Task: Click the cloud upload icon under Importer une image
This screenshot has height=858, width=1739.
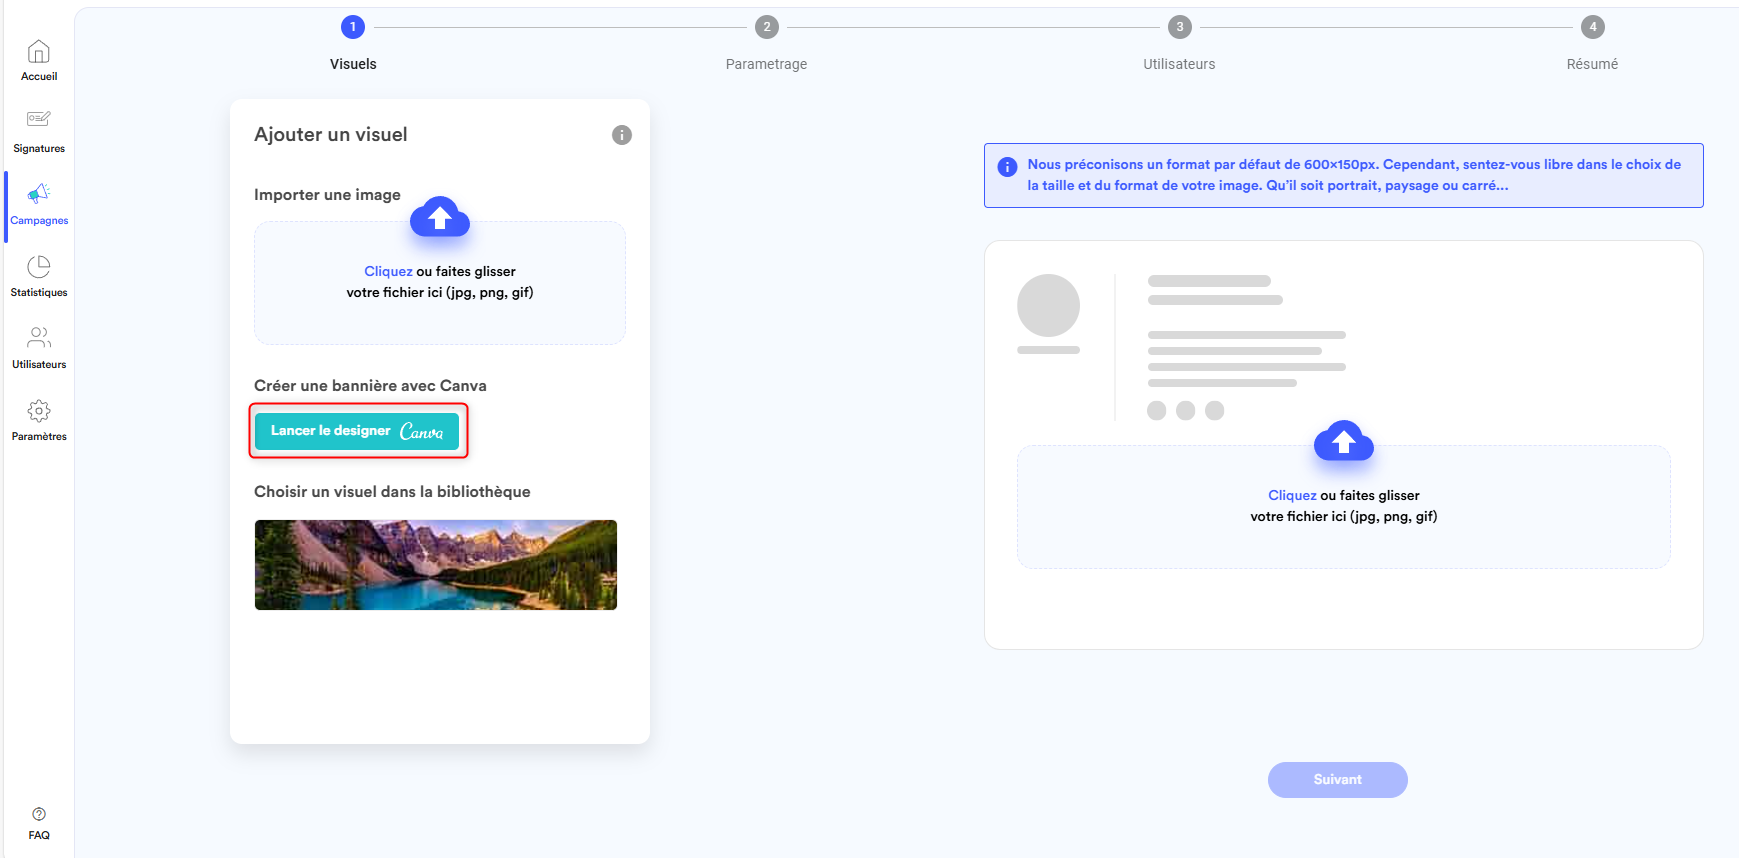Action: pos(440,217)
